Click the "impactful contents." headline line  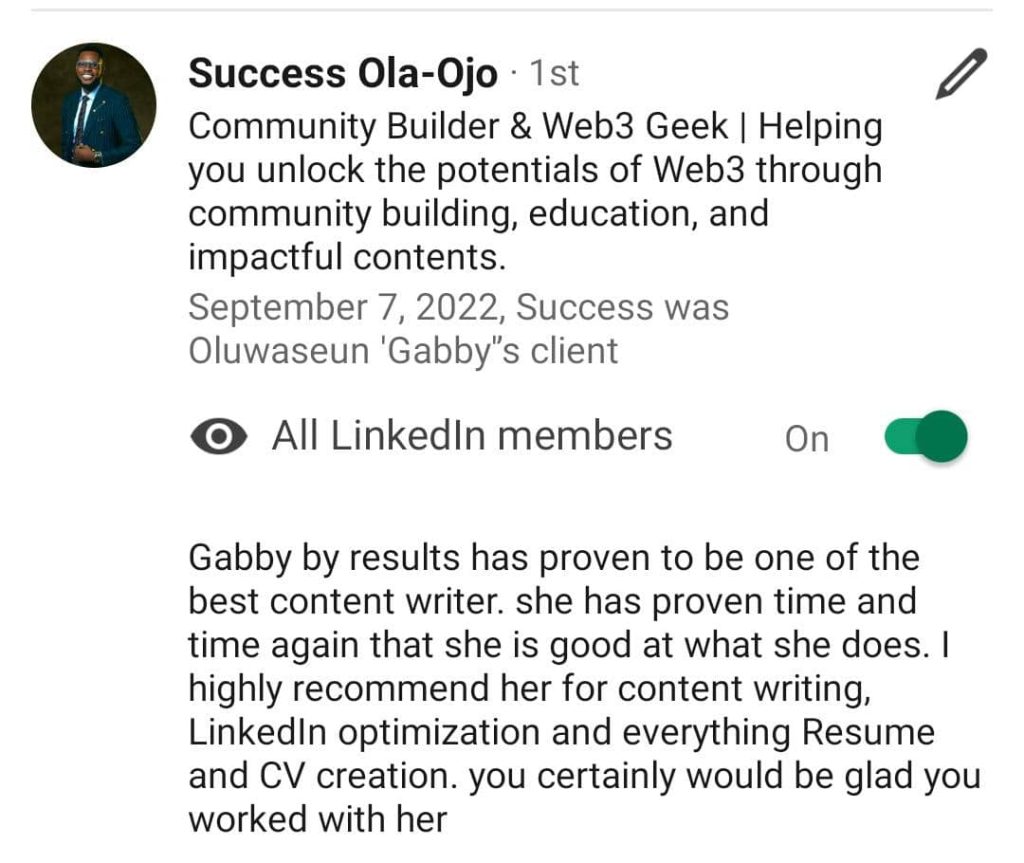pos(347,257)
